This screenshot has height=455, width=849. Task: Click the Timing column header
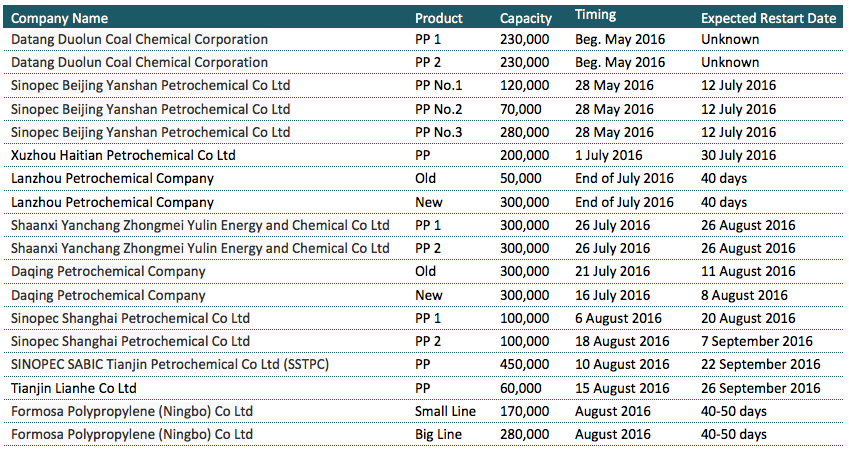coord(595,16)
